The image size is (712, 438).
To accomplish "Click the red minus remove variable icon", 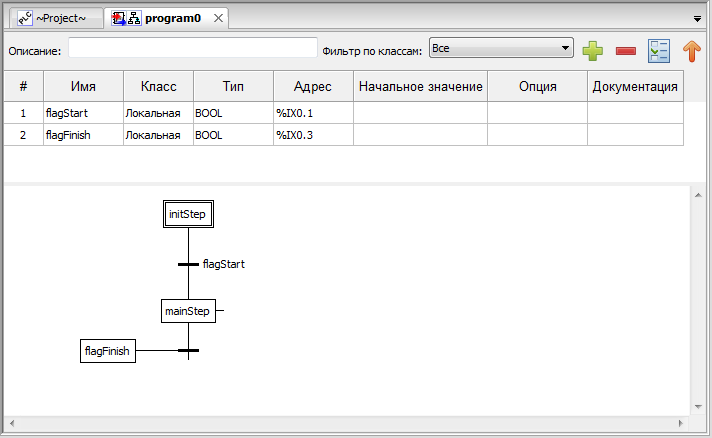I will 625,50.
